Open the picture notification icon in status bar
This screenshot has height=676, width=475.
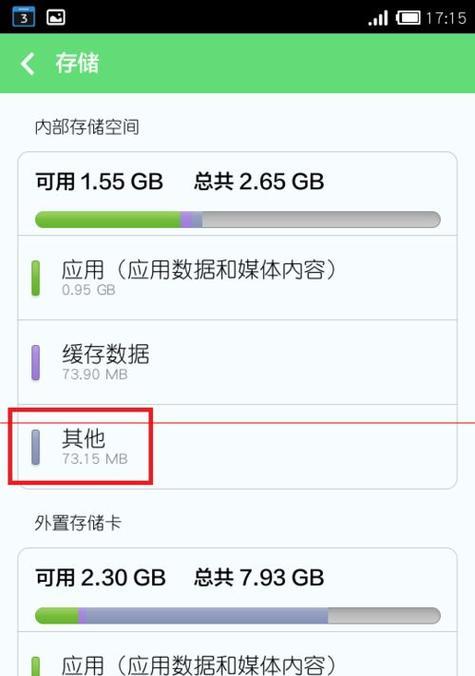pos(56,17)
